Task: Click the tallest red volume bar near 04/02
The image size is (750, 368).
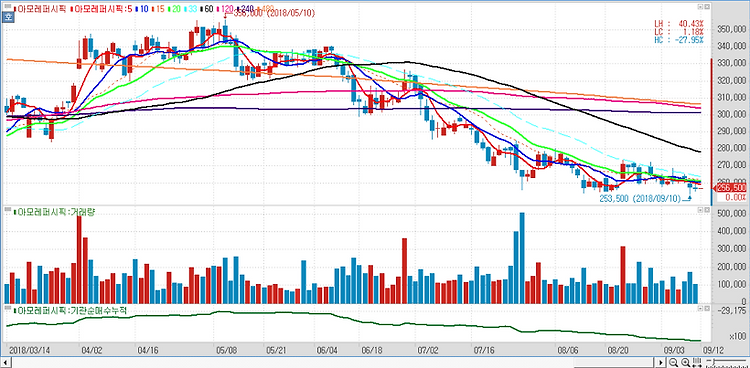Action: (79, 259)
